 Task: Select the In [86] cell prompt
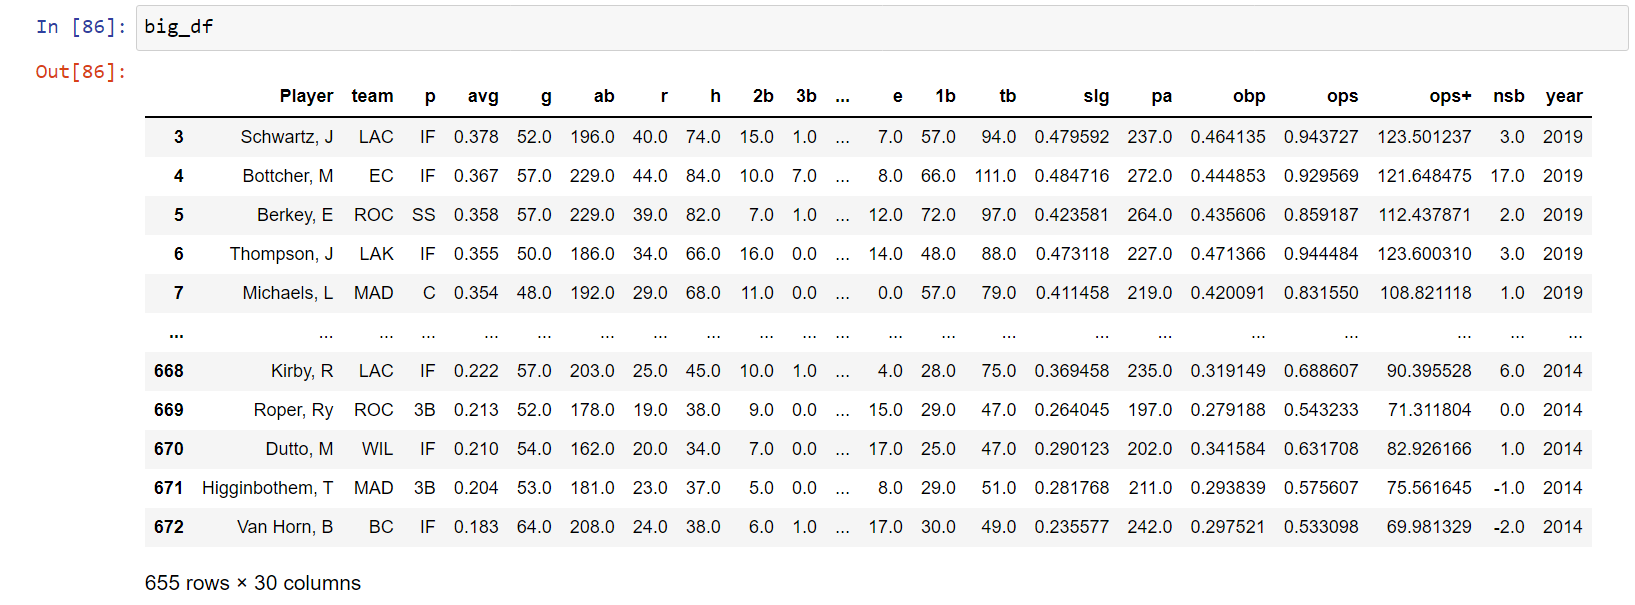point(81,27)
